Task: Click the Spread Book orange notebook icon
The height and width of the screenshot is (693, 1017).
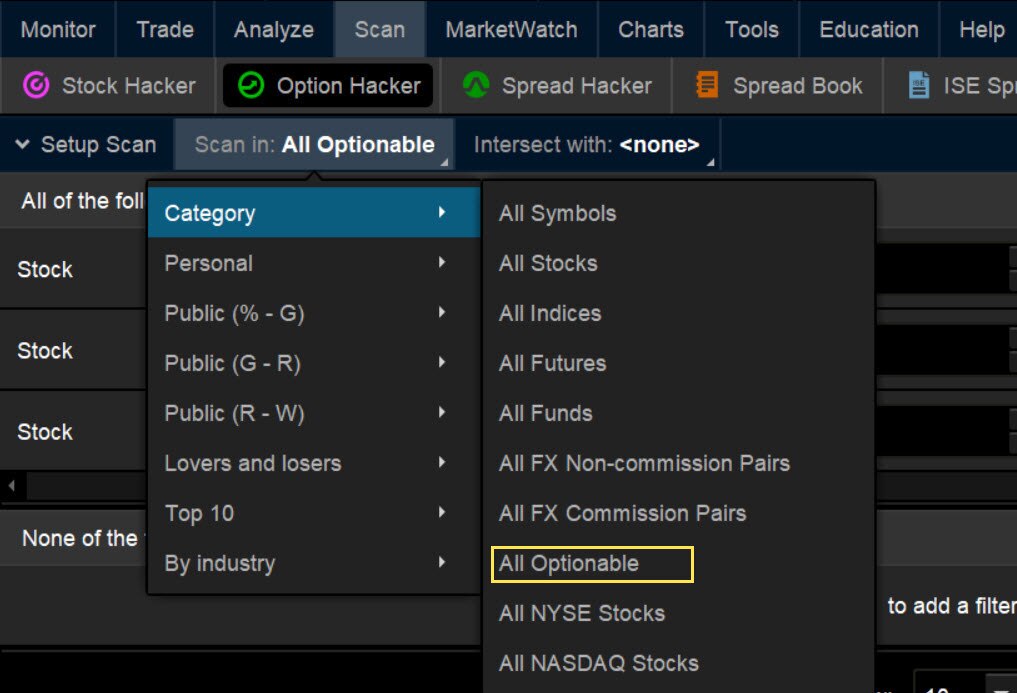Action: tap(707, 85)
